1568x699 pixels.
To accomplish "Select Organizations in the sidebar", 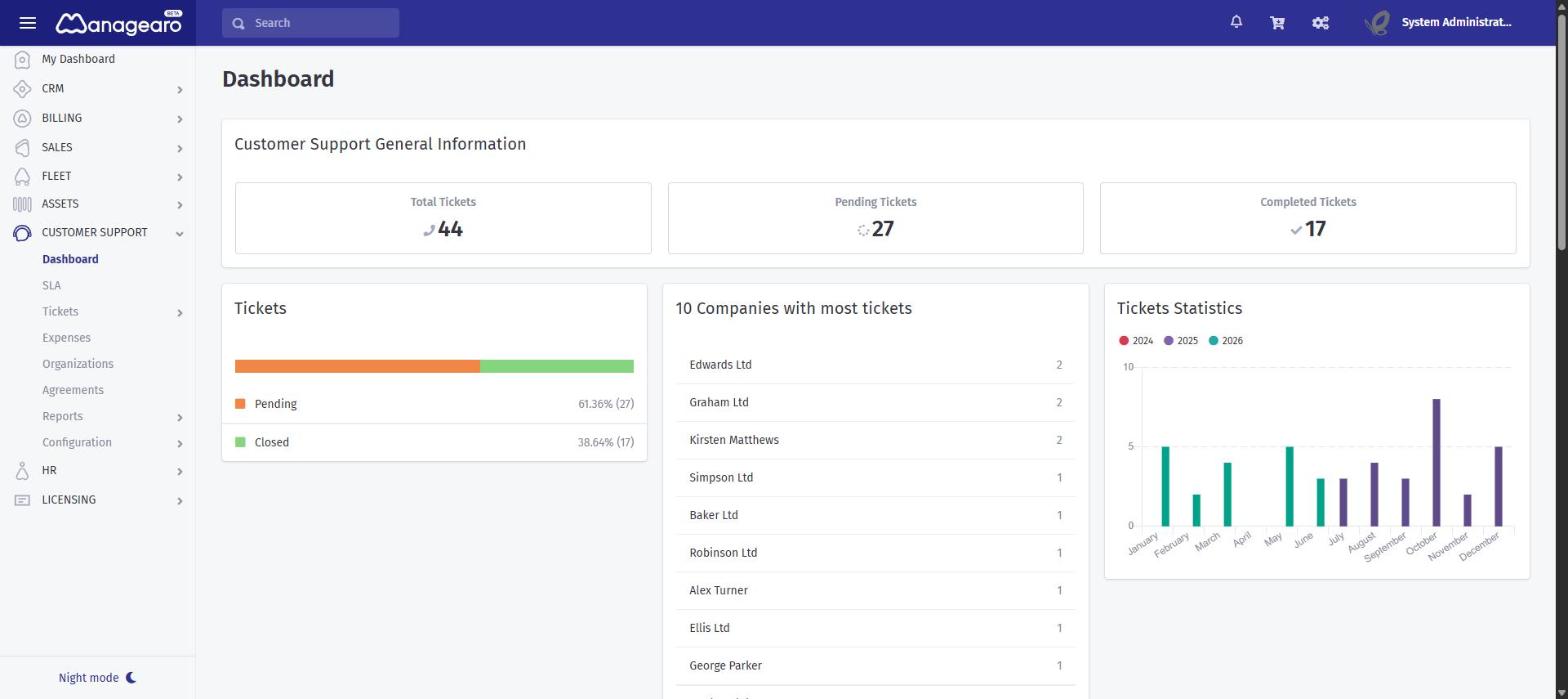I will point(78,364).
